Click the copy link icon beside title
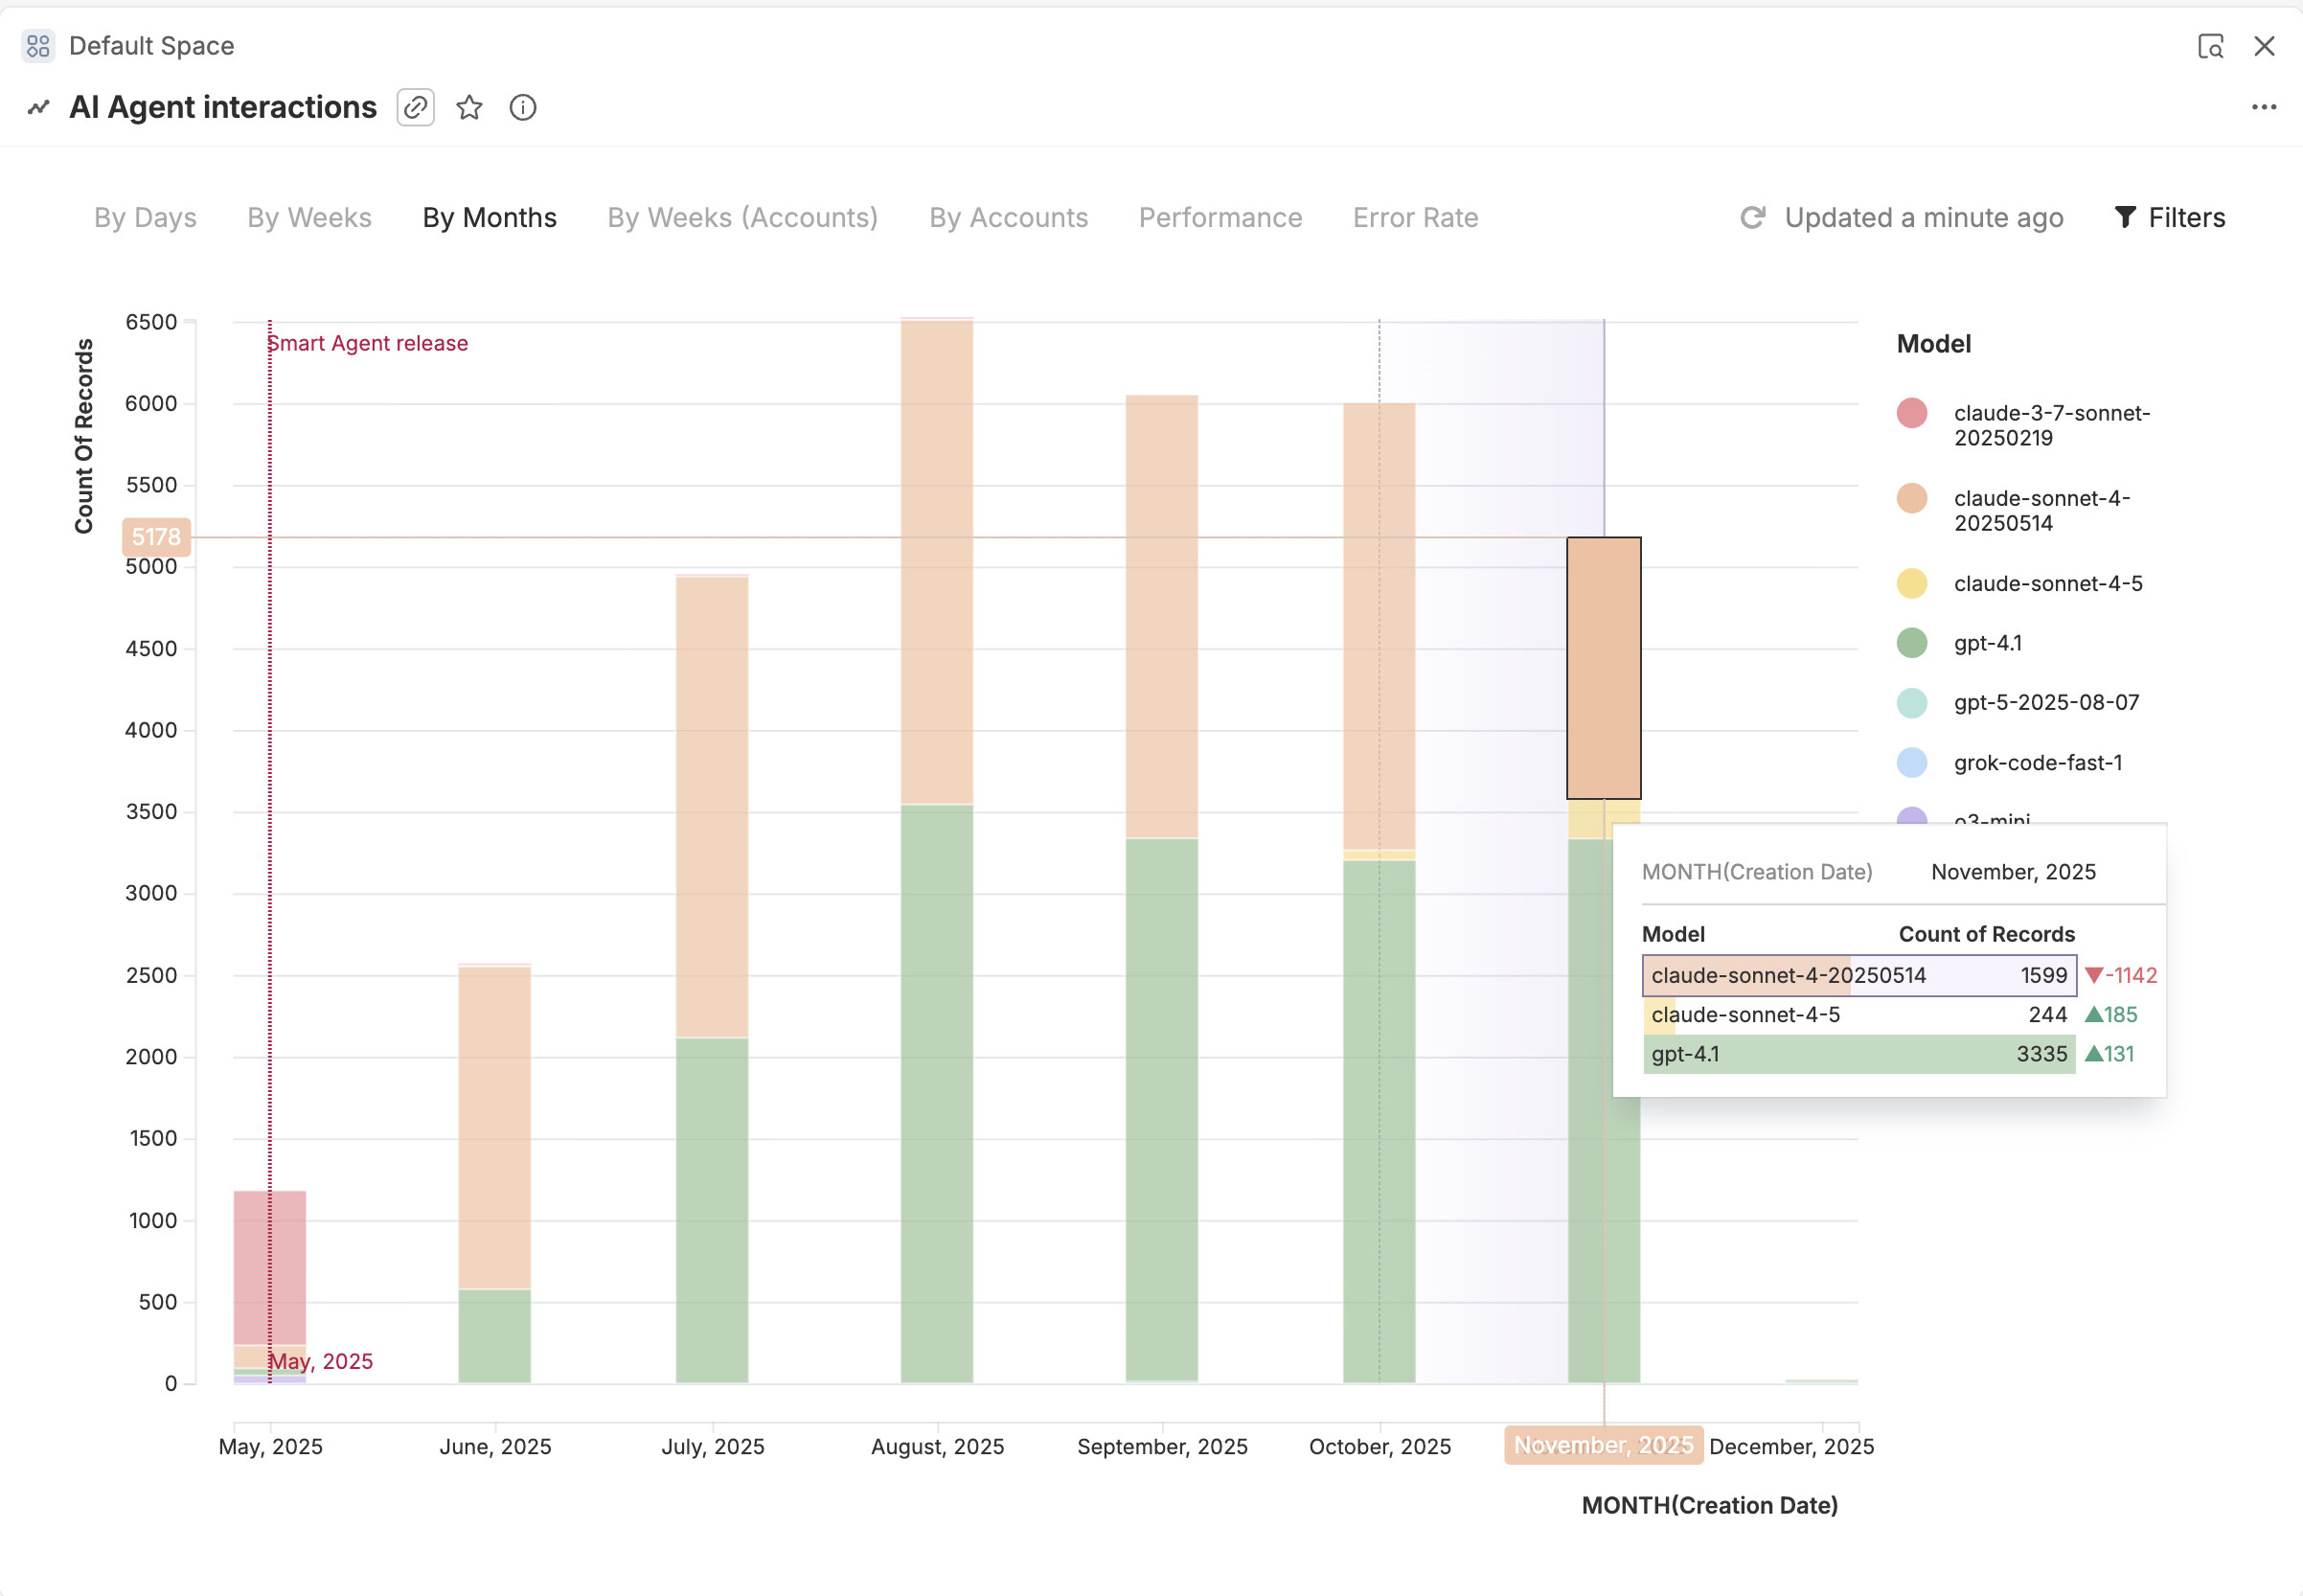The height and width of the screenshot is (1596, 2303). pyautogui.click(x=415, y=107)
